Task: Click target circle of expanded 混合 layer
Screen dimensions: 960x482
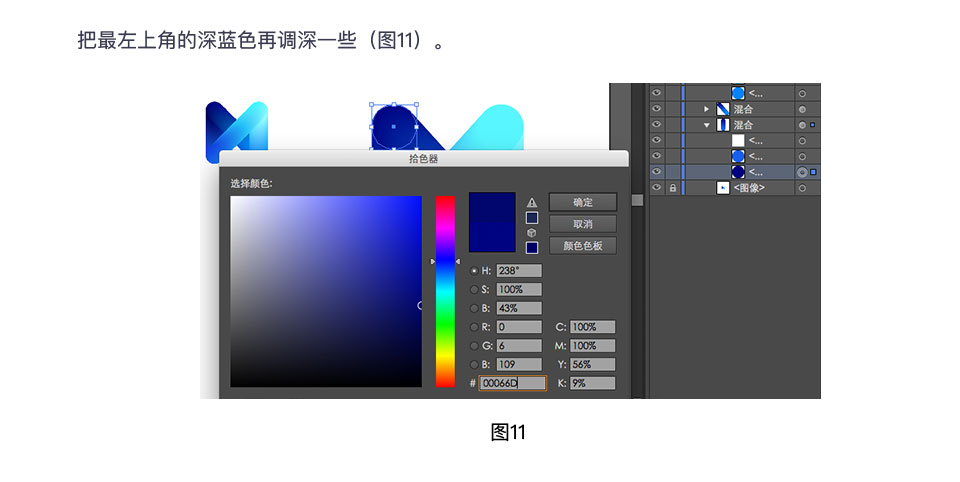Action: (x=802, y=125)
